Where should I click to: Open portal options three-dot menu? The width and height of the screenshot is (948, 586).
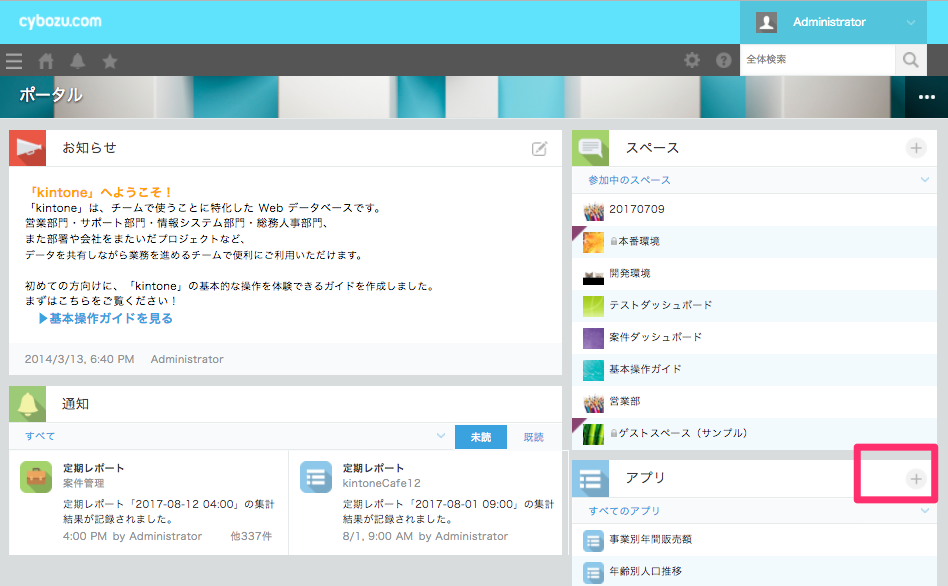tap(927, 97)
